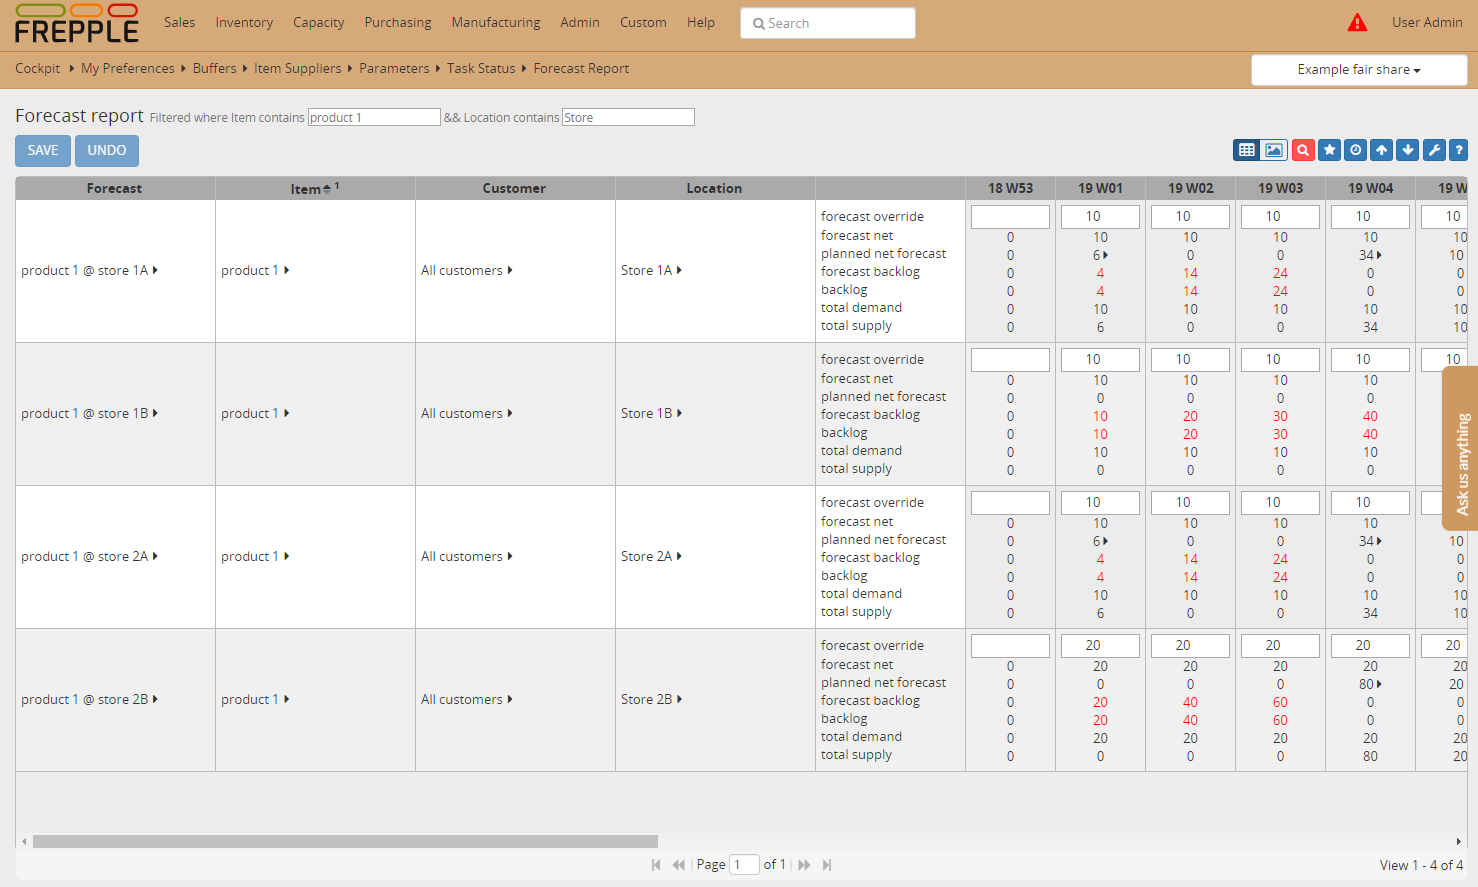Toggle the table view mode

[x=1246, y=150]
